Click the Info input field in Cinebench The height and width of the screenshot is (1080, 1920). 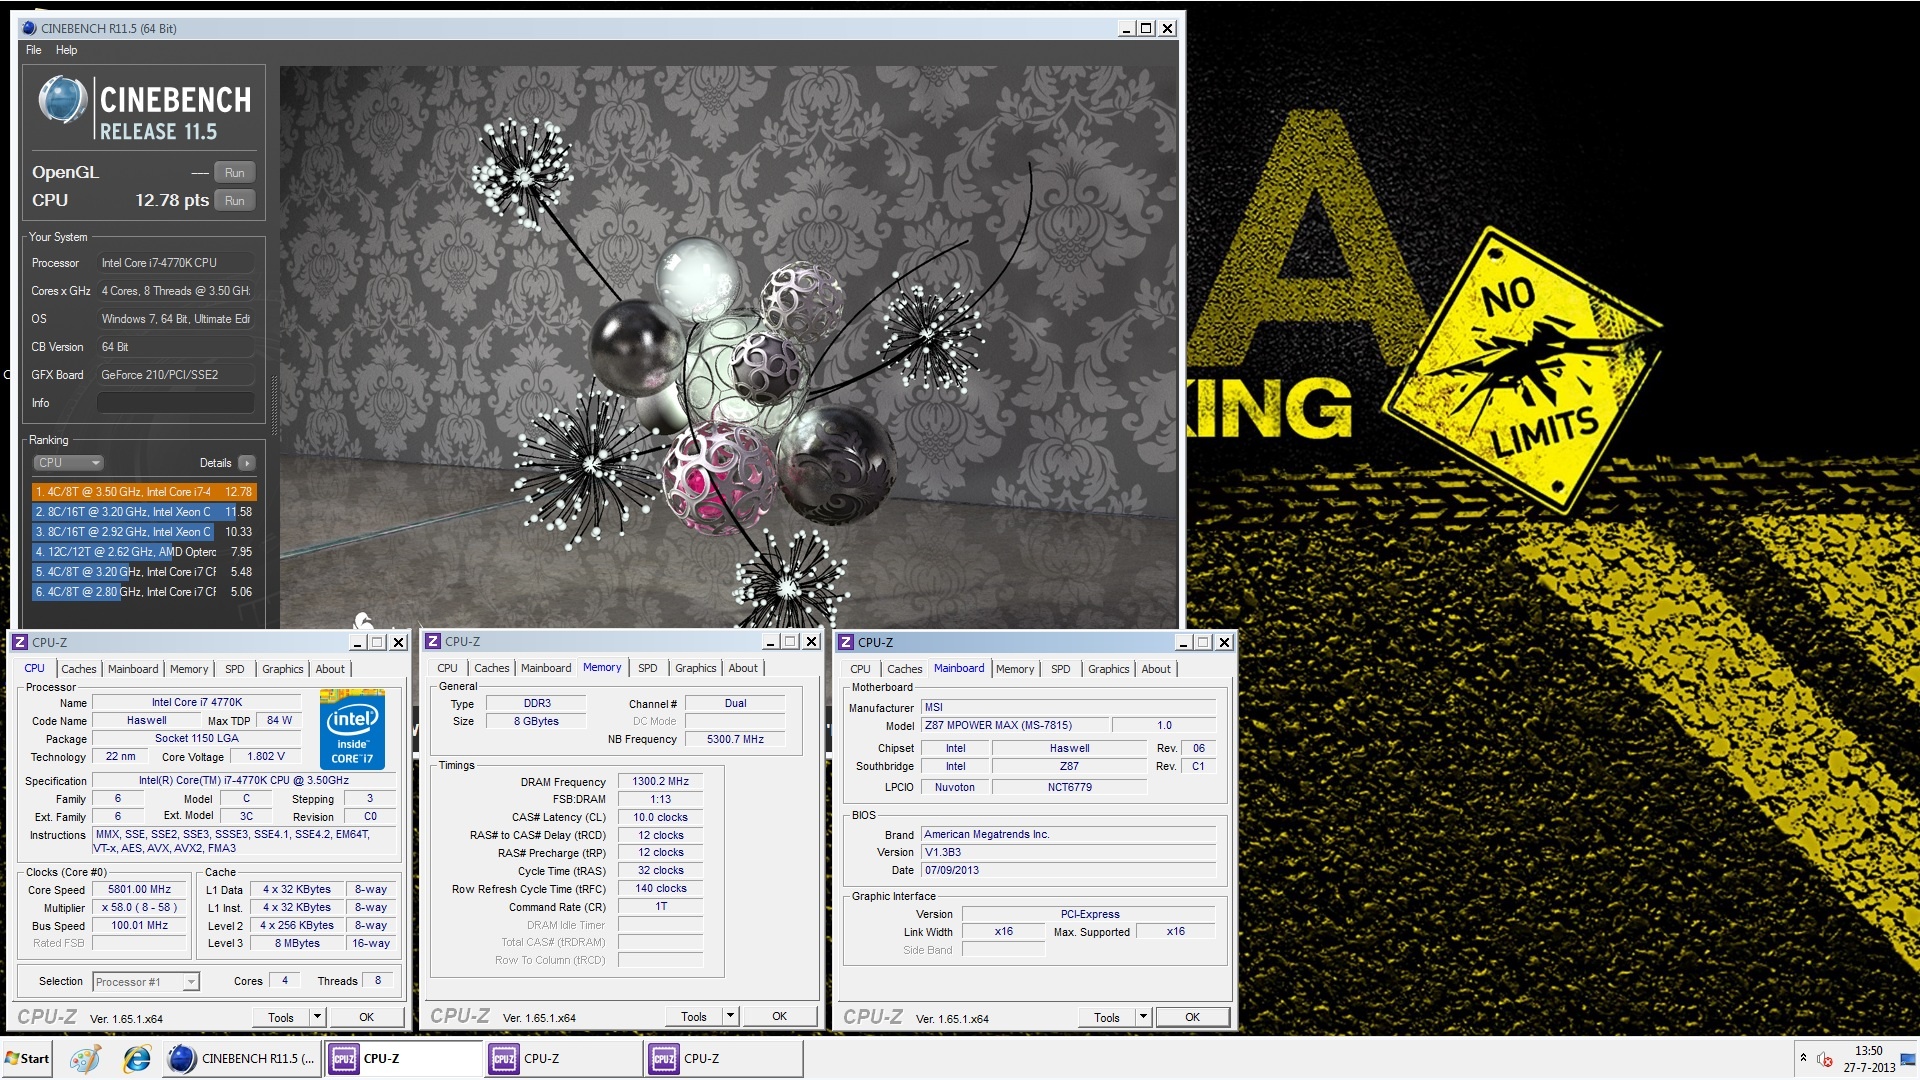175,403
